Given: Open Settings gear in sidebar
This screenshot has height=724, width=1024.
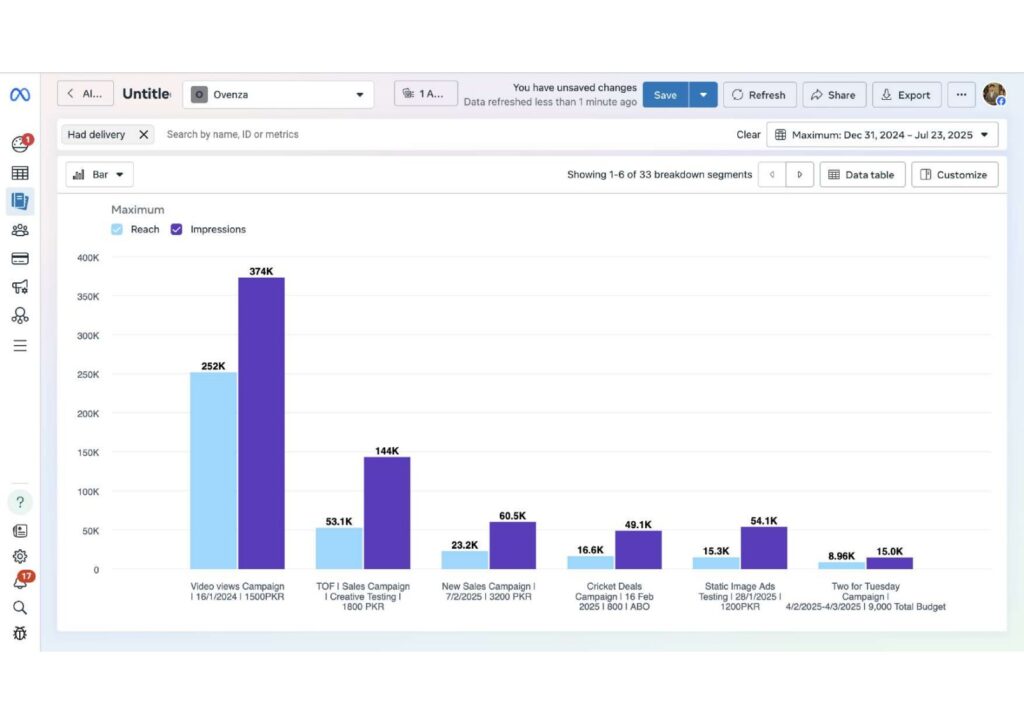Looking at the screenshot, I should point(20,556).
